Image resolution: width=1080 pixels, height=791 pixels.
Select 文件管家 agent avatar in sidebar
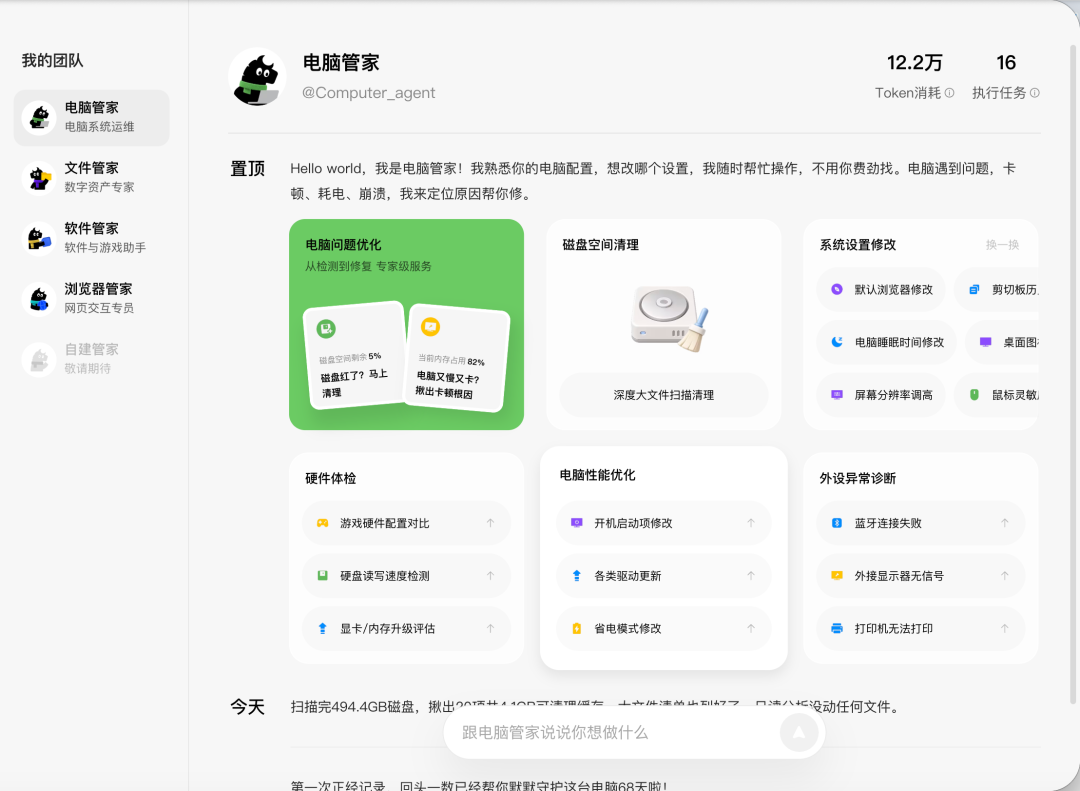point(39,178)
